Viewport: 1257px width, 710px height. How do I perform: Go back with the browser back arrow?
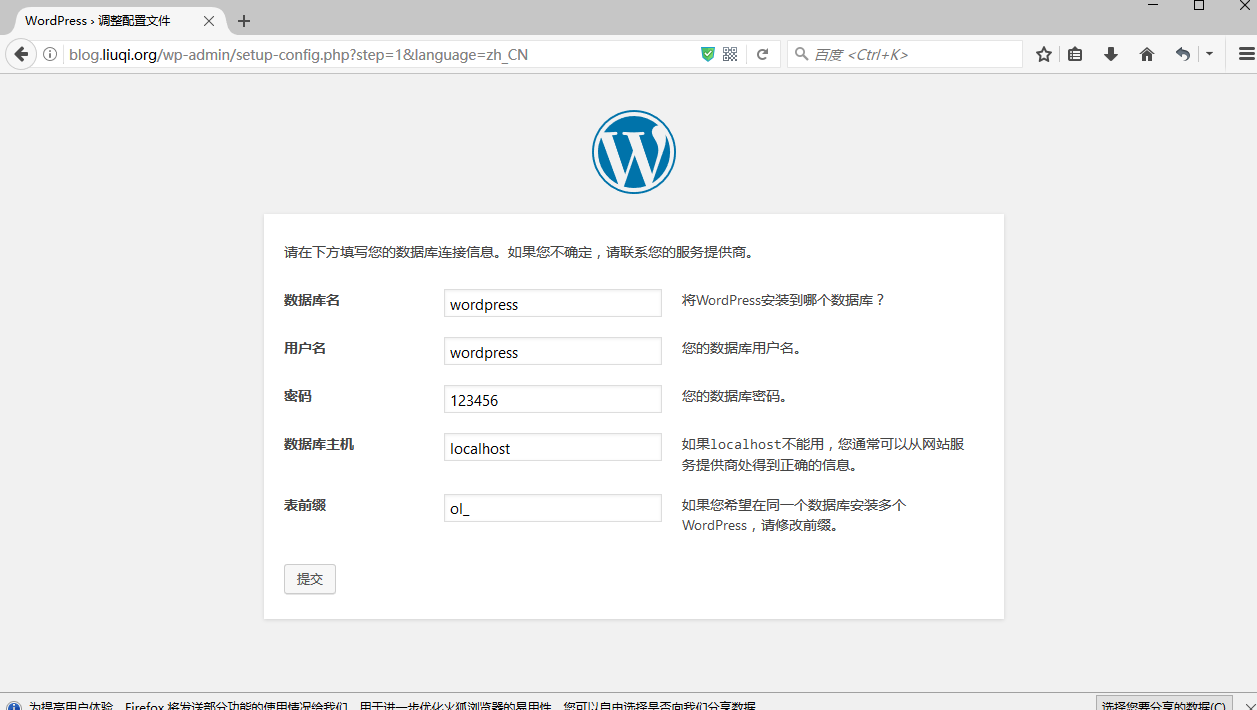(21, 54)
